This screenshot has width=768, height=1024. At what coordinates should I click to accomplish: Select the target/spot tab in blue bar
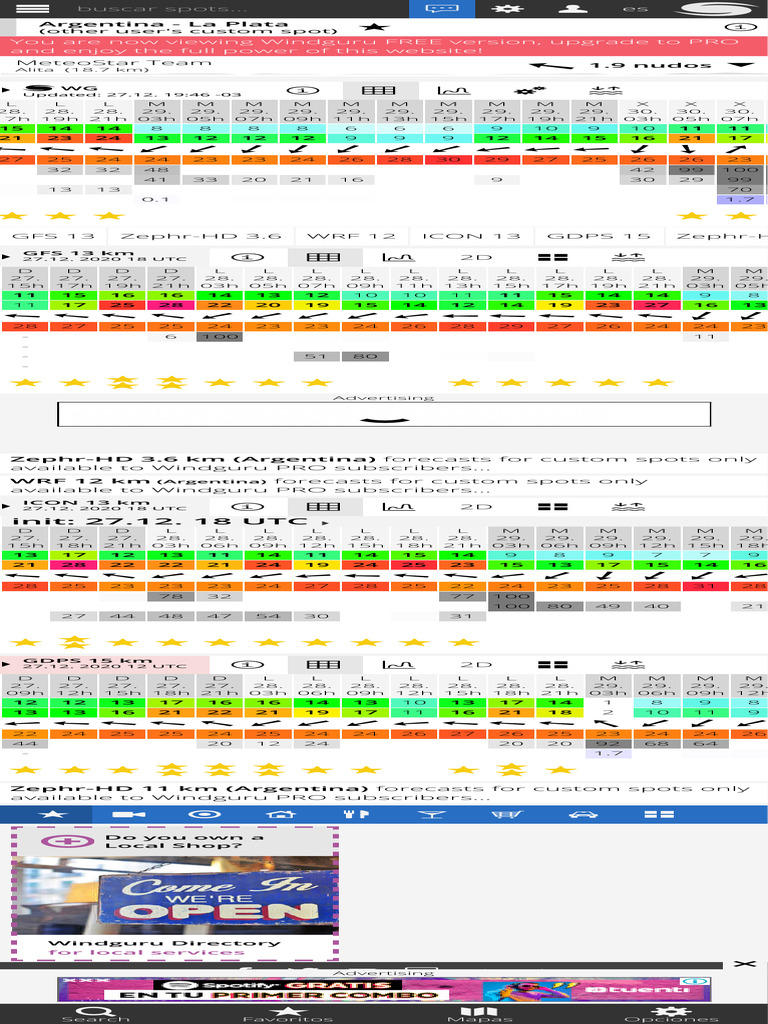click(x=204, y=814)
